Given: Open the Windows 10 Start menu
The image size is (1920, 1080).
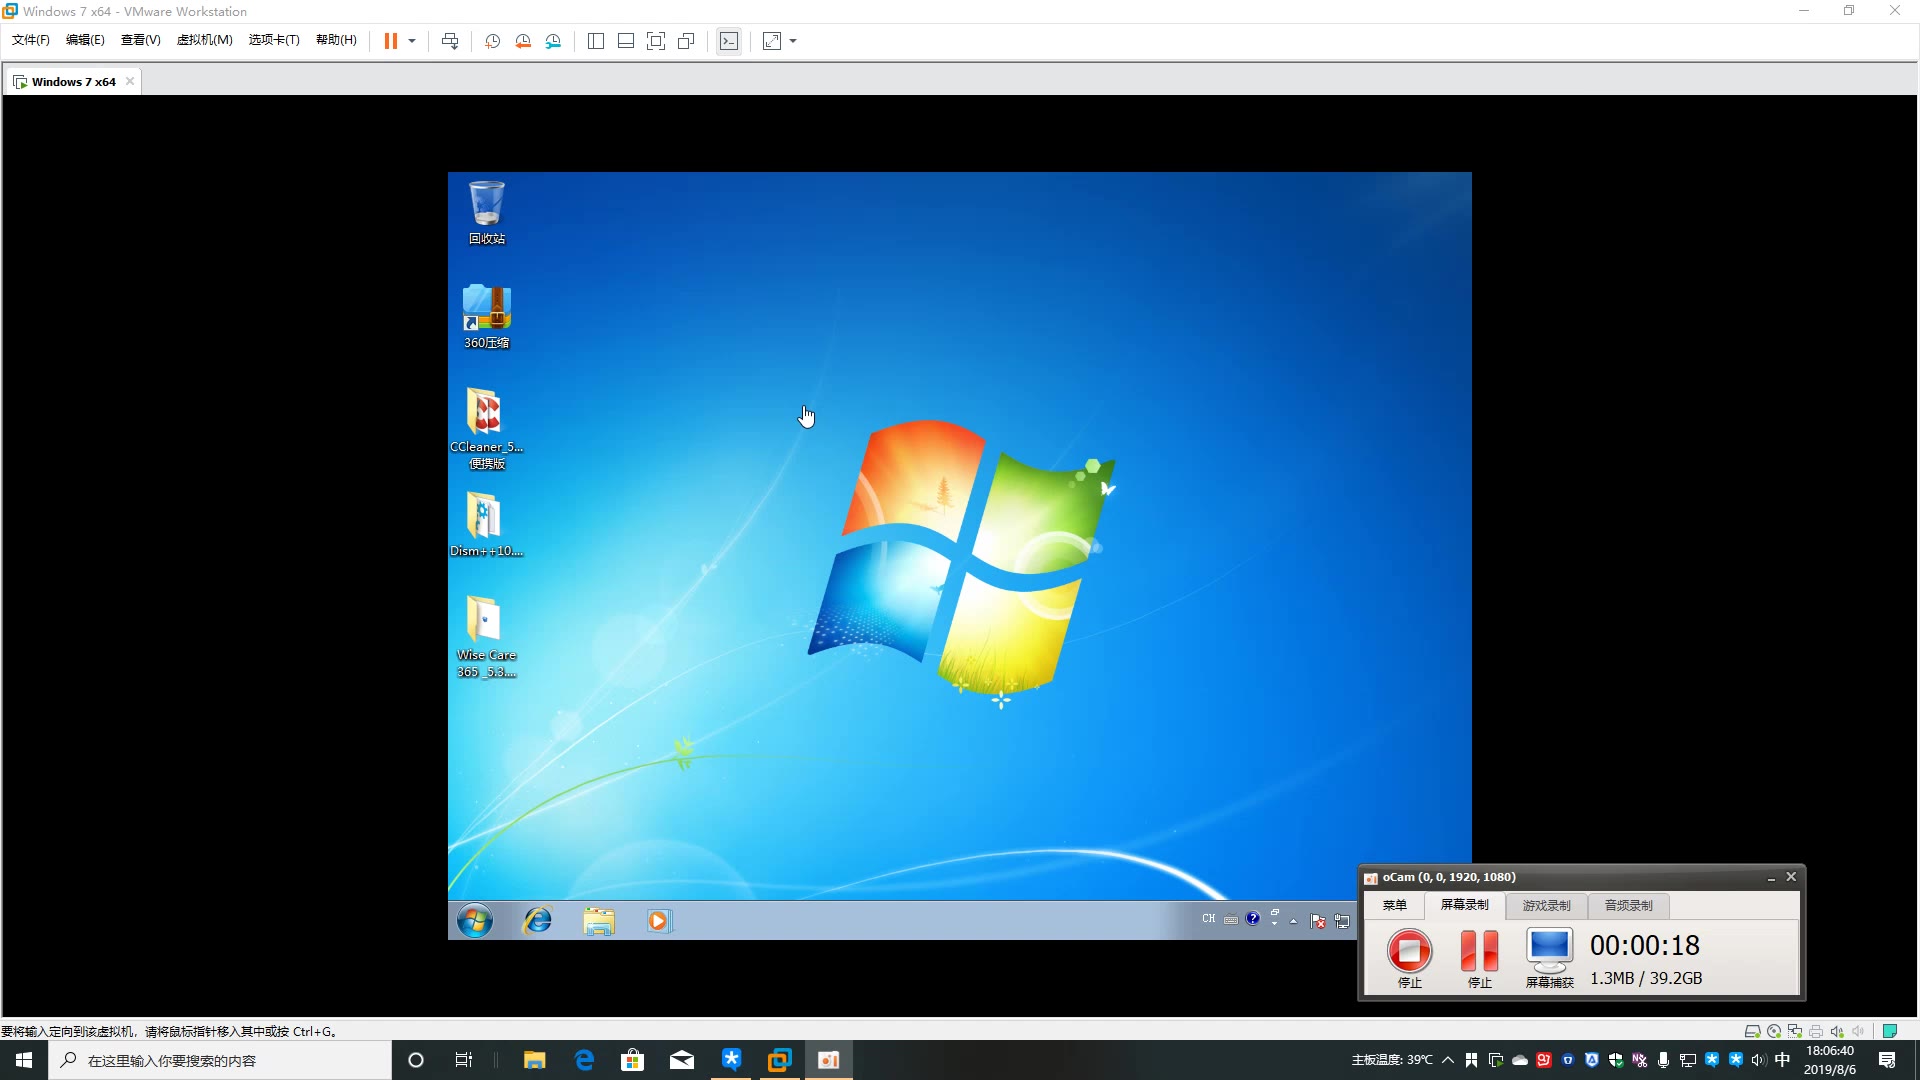Looking at the screenshot, I should tap(24, 1060).
